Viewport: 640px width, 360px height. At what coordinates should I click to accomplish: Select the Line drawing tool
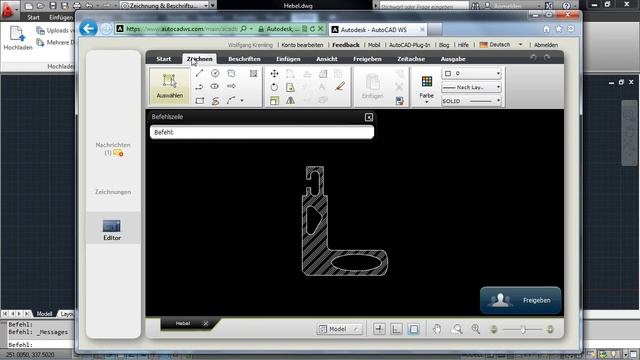click(x=199, y=73)
